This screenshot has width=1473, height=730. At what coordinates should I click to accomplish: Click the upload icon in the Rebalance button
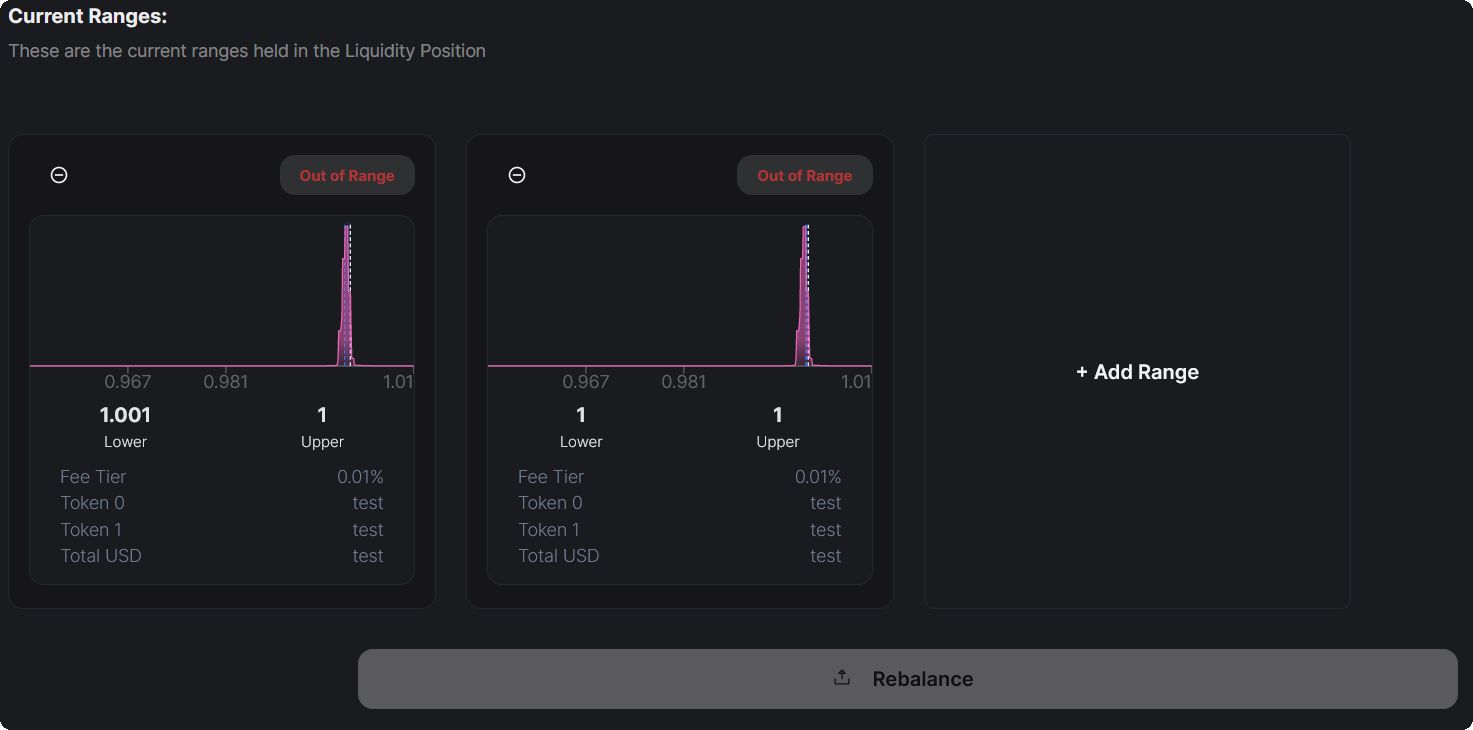coord(842,678)
